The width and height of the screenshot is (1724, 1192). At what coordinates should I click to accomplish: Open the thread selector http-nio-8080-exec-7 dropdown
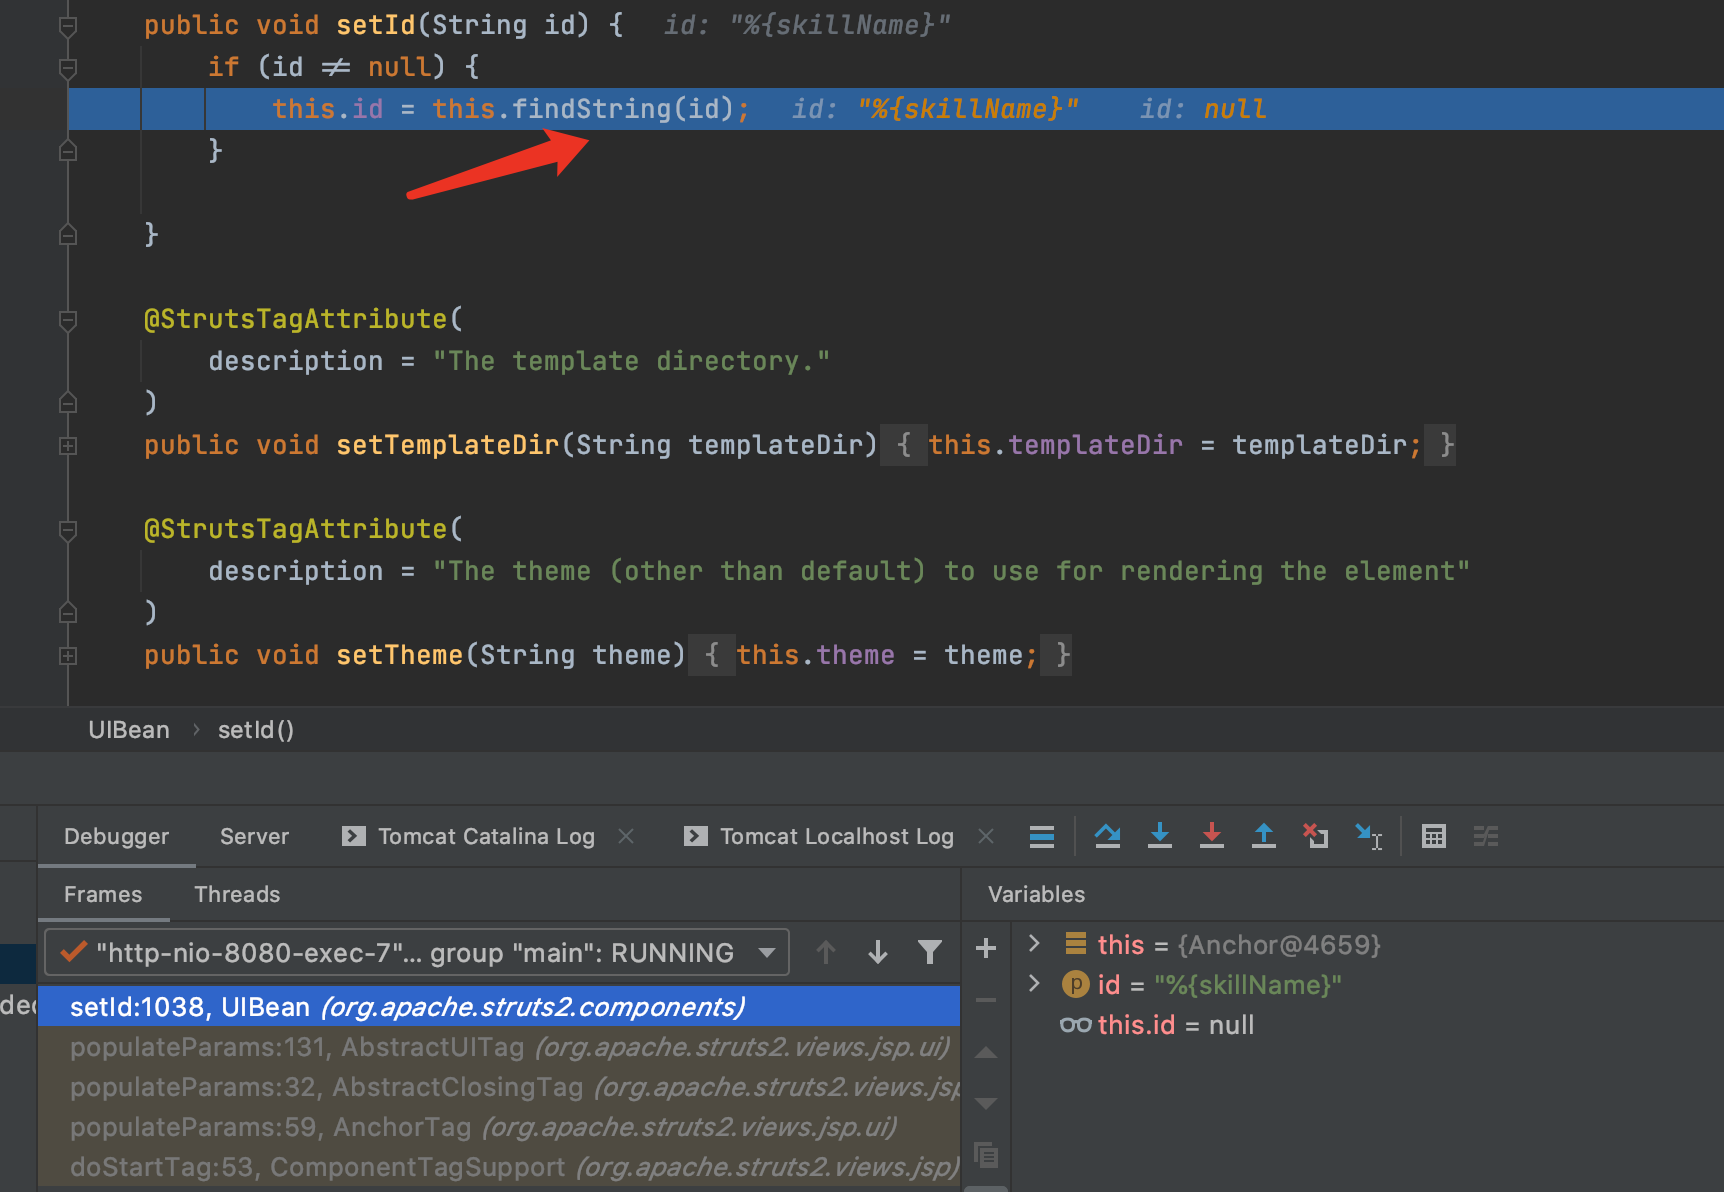pos(417,952)
